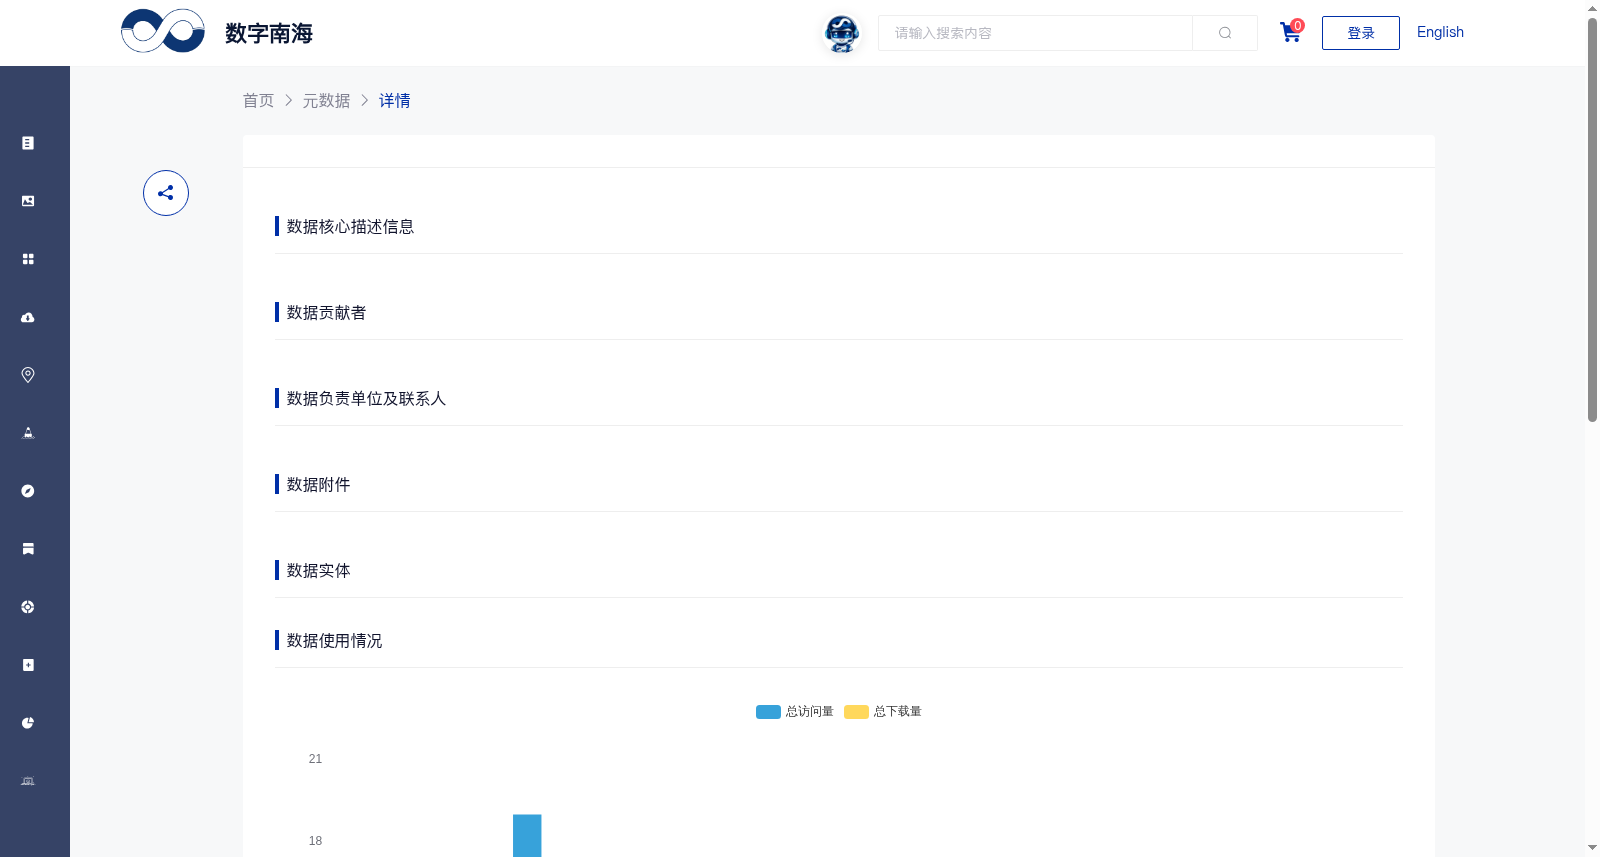This screenshot has width=1600, height=857.
Task: Open the target crosshair sidebar icon
Action: tap(28, 607)
